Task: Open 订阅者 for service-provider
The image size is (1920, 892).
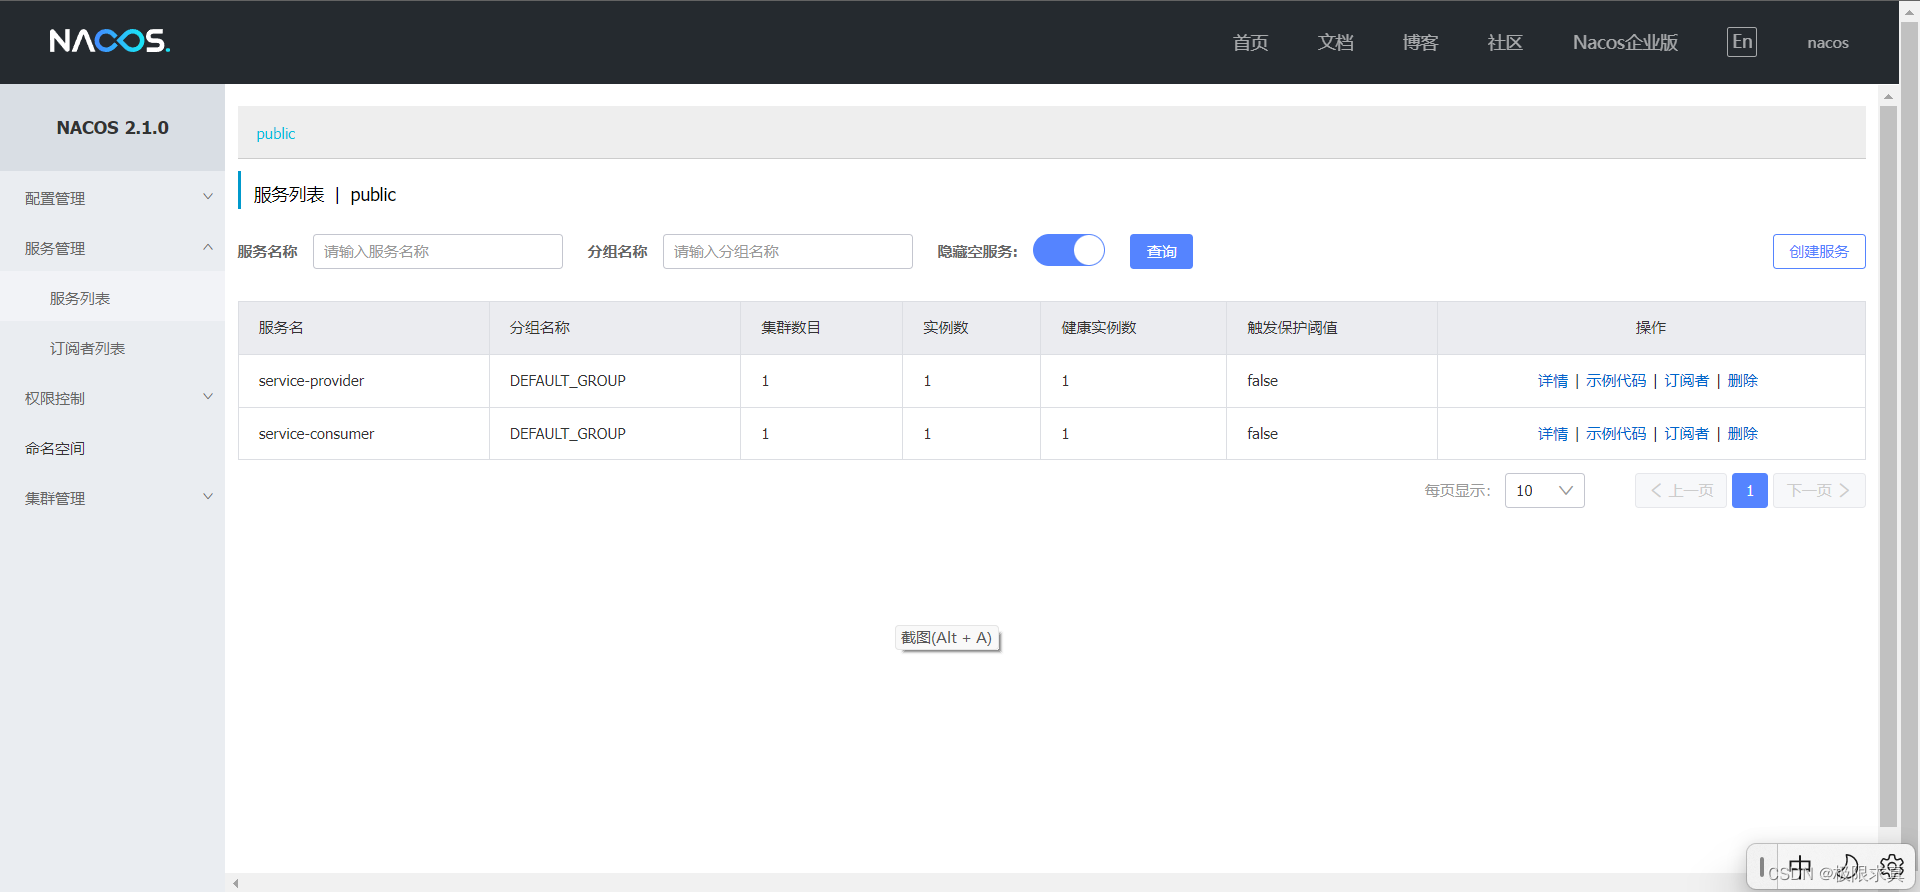Action: (1687, 380)
